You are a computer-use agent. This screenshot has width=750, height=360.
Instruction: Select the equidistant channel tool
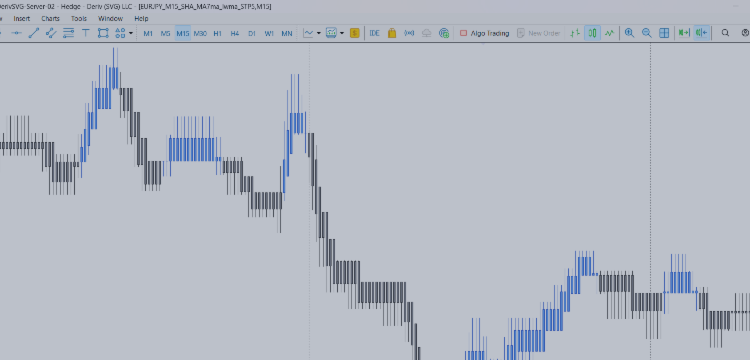pos(51,33)
